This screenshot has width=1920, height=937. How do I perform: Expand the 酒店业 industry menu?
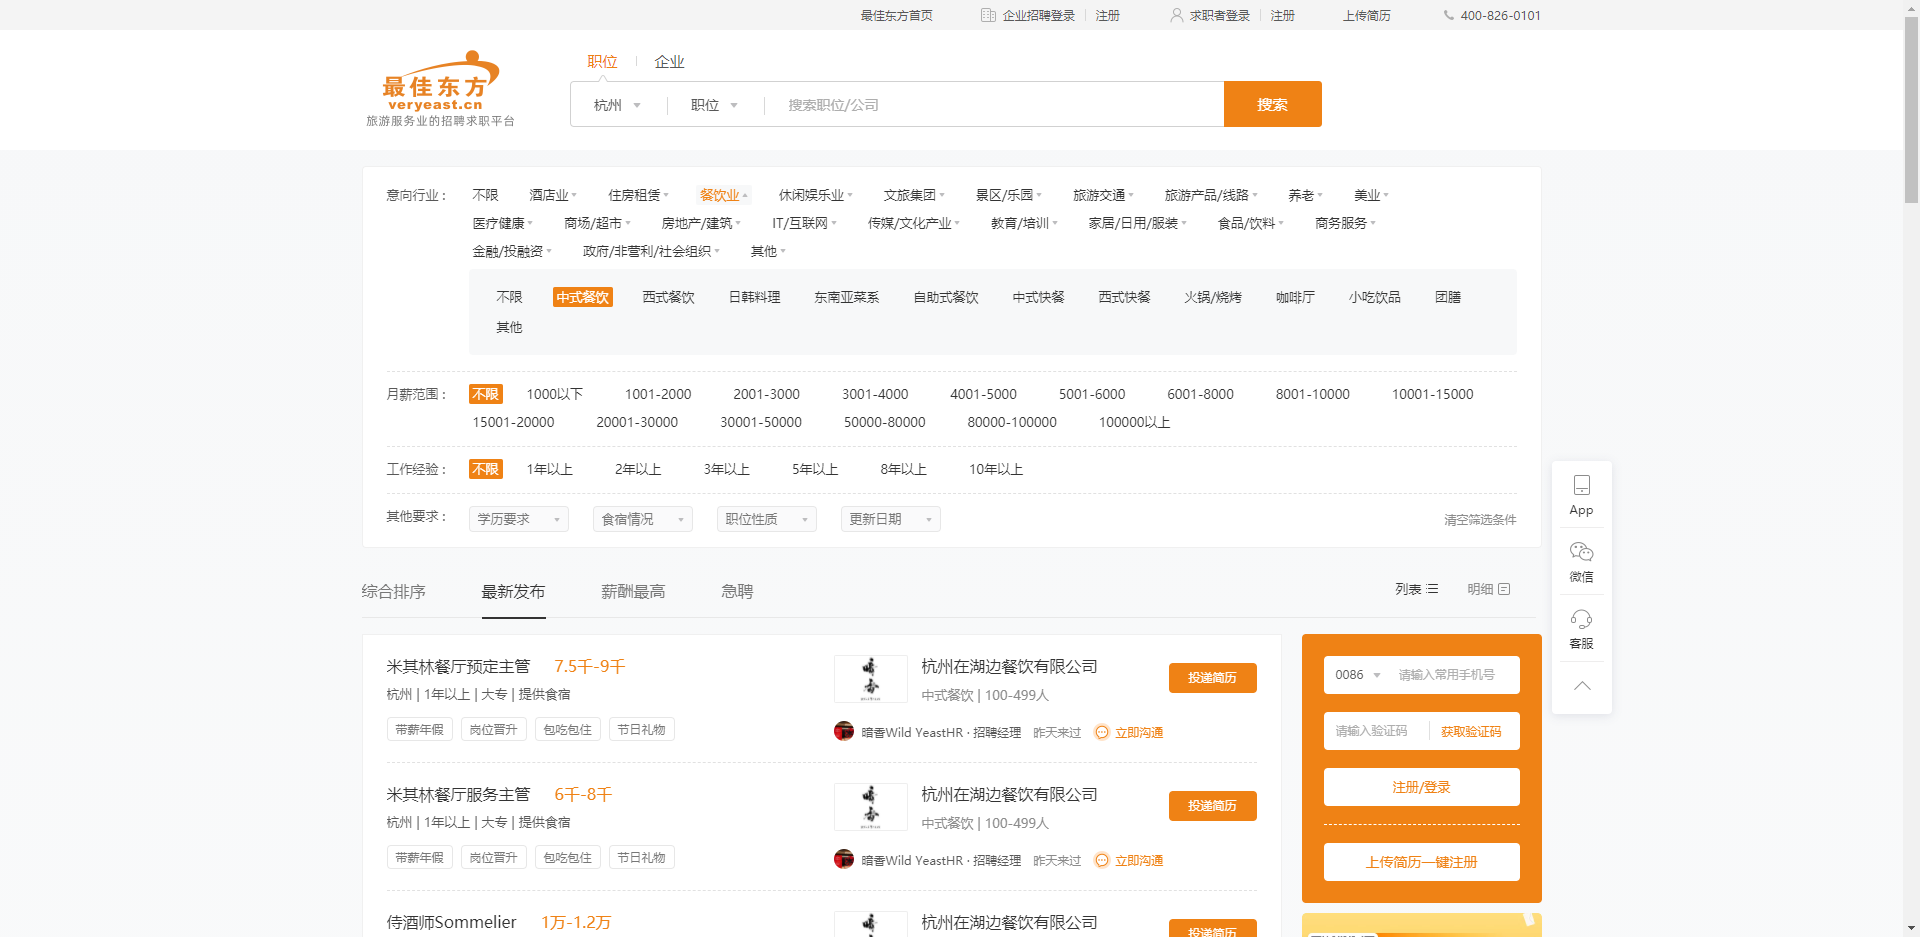(x=553, y=195)
